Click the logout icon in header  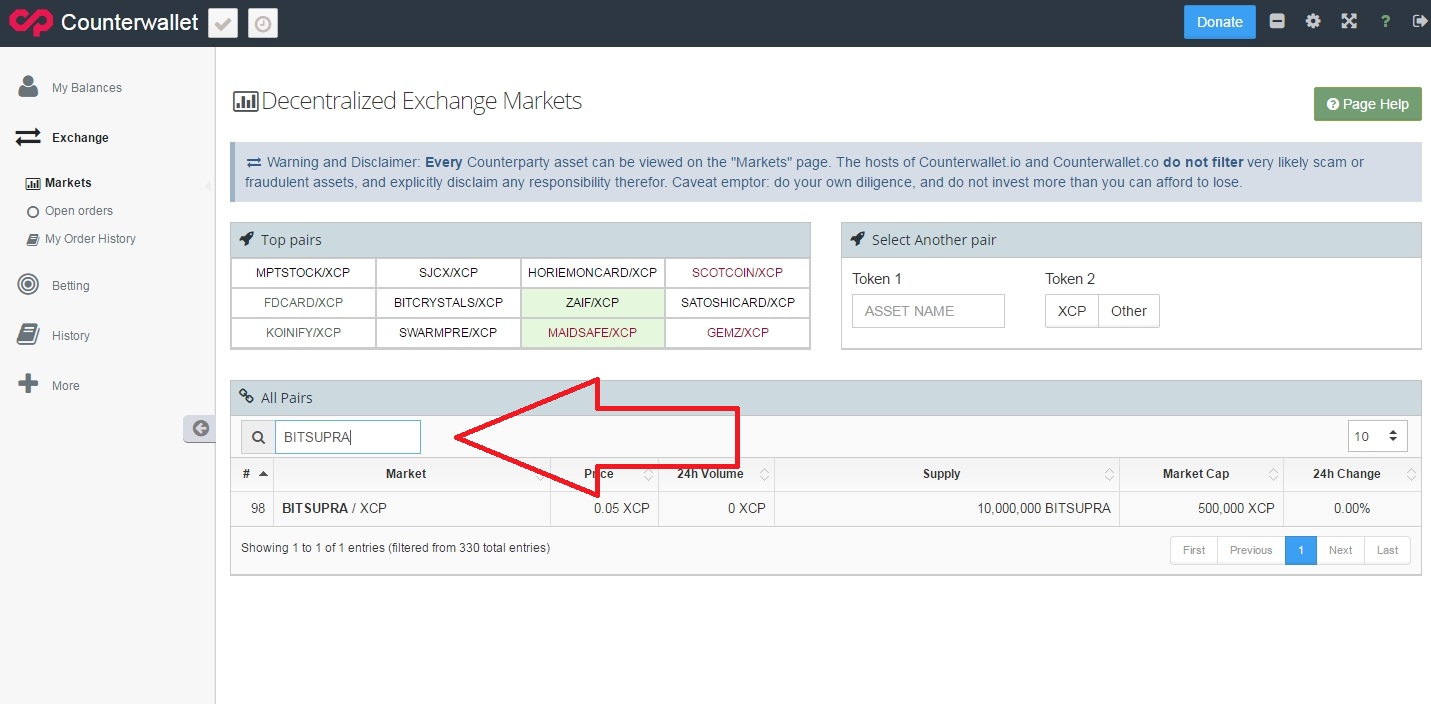click(x=1419, y=21)
